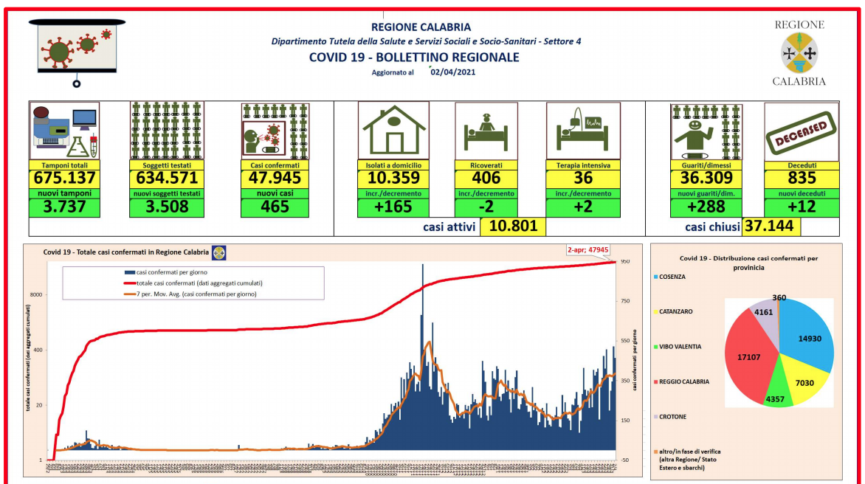Click the Isolati a domicilio house icon

point(392,130)
